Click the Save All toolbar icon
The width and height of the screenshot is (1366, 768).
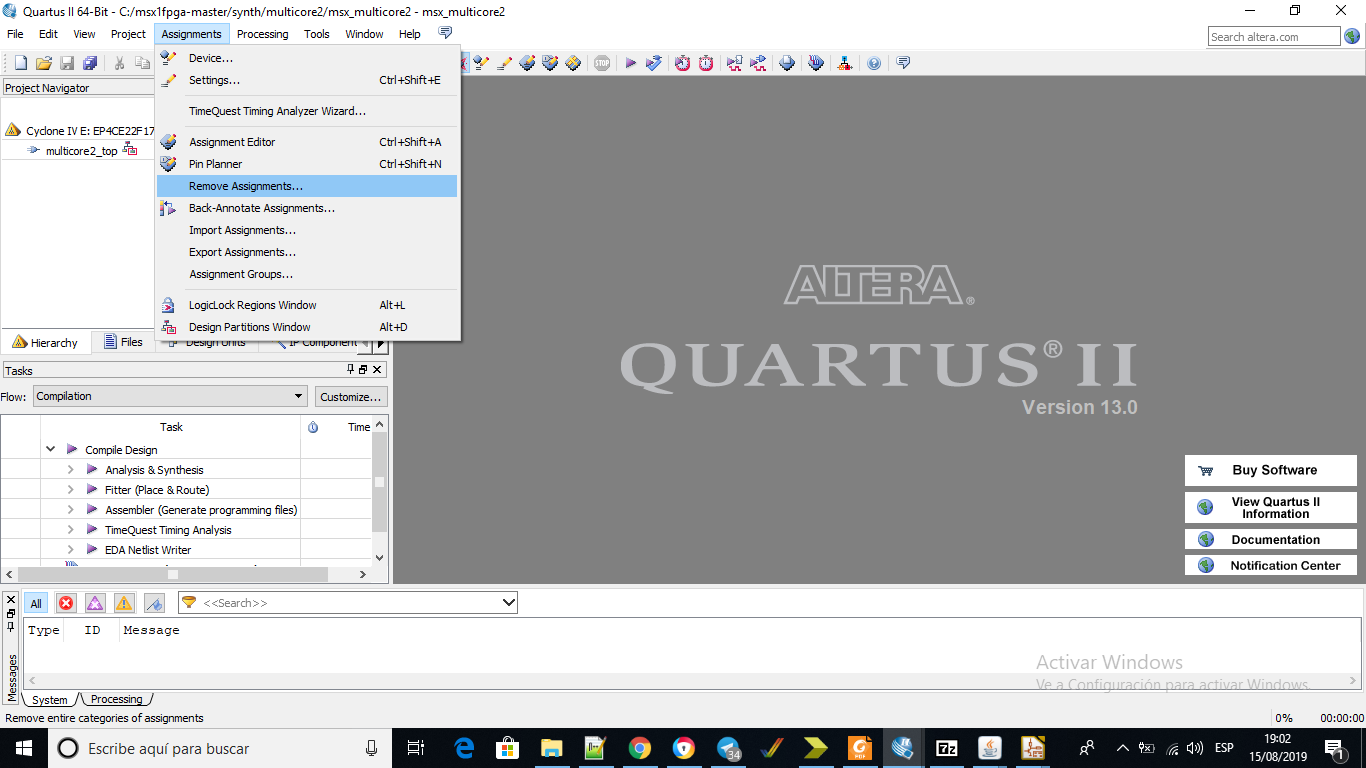point(90,63)
